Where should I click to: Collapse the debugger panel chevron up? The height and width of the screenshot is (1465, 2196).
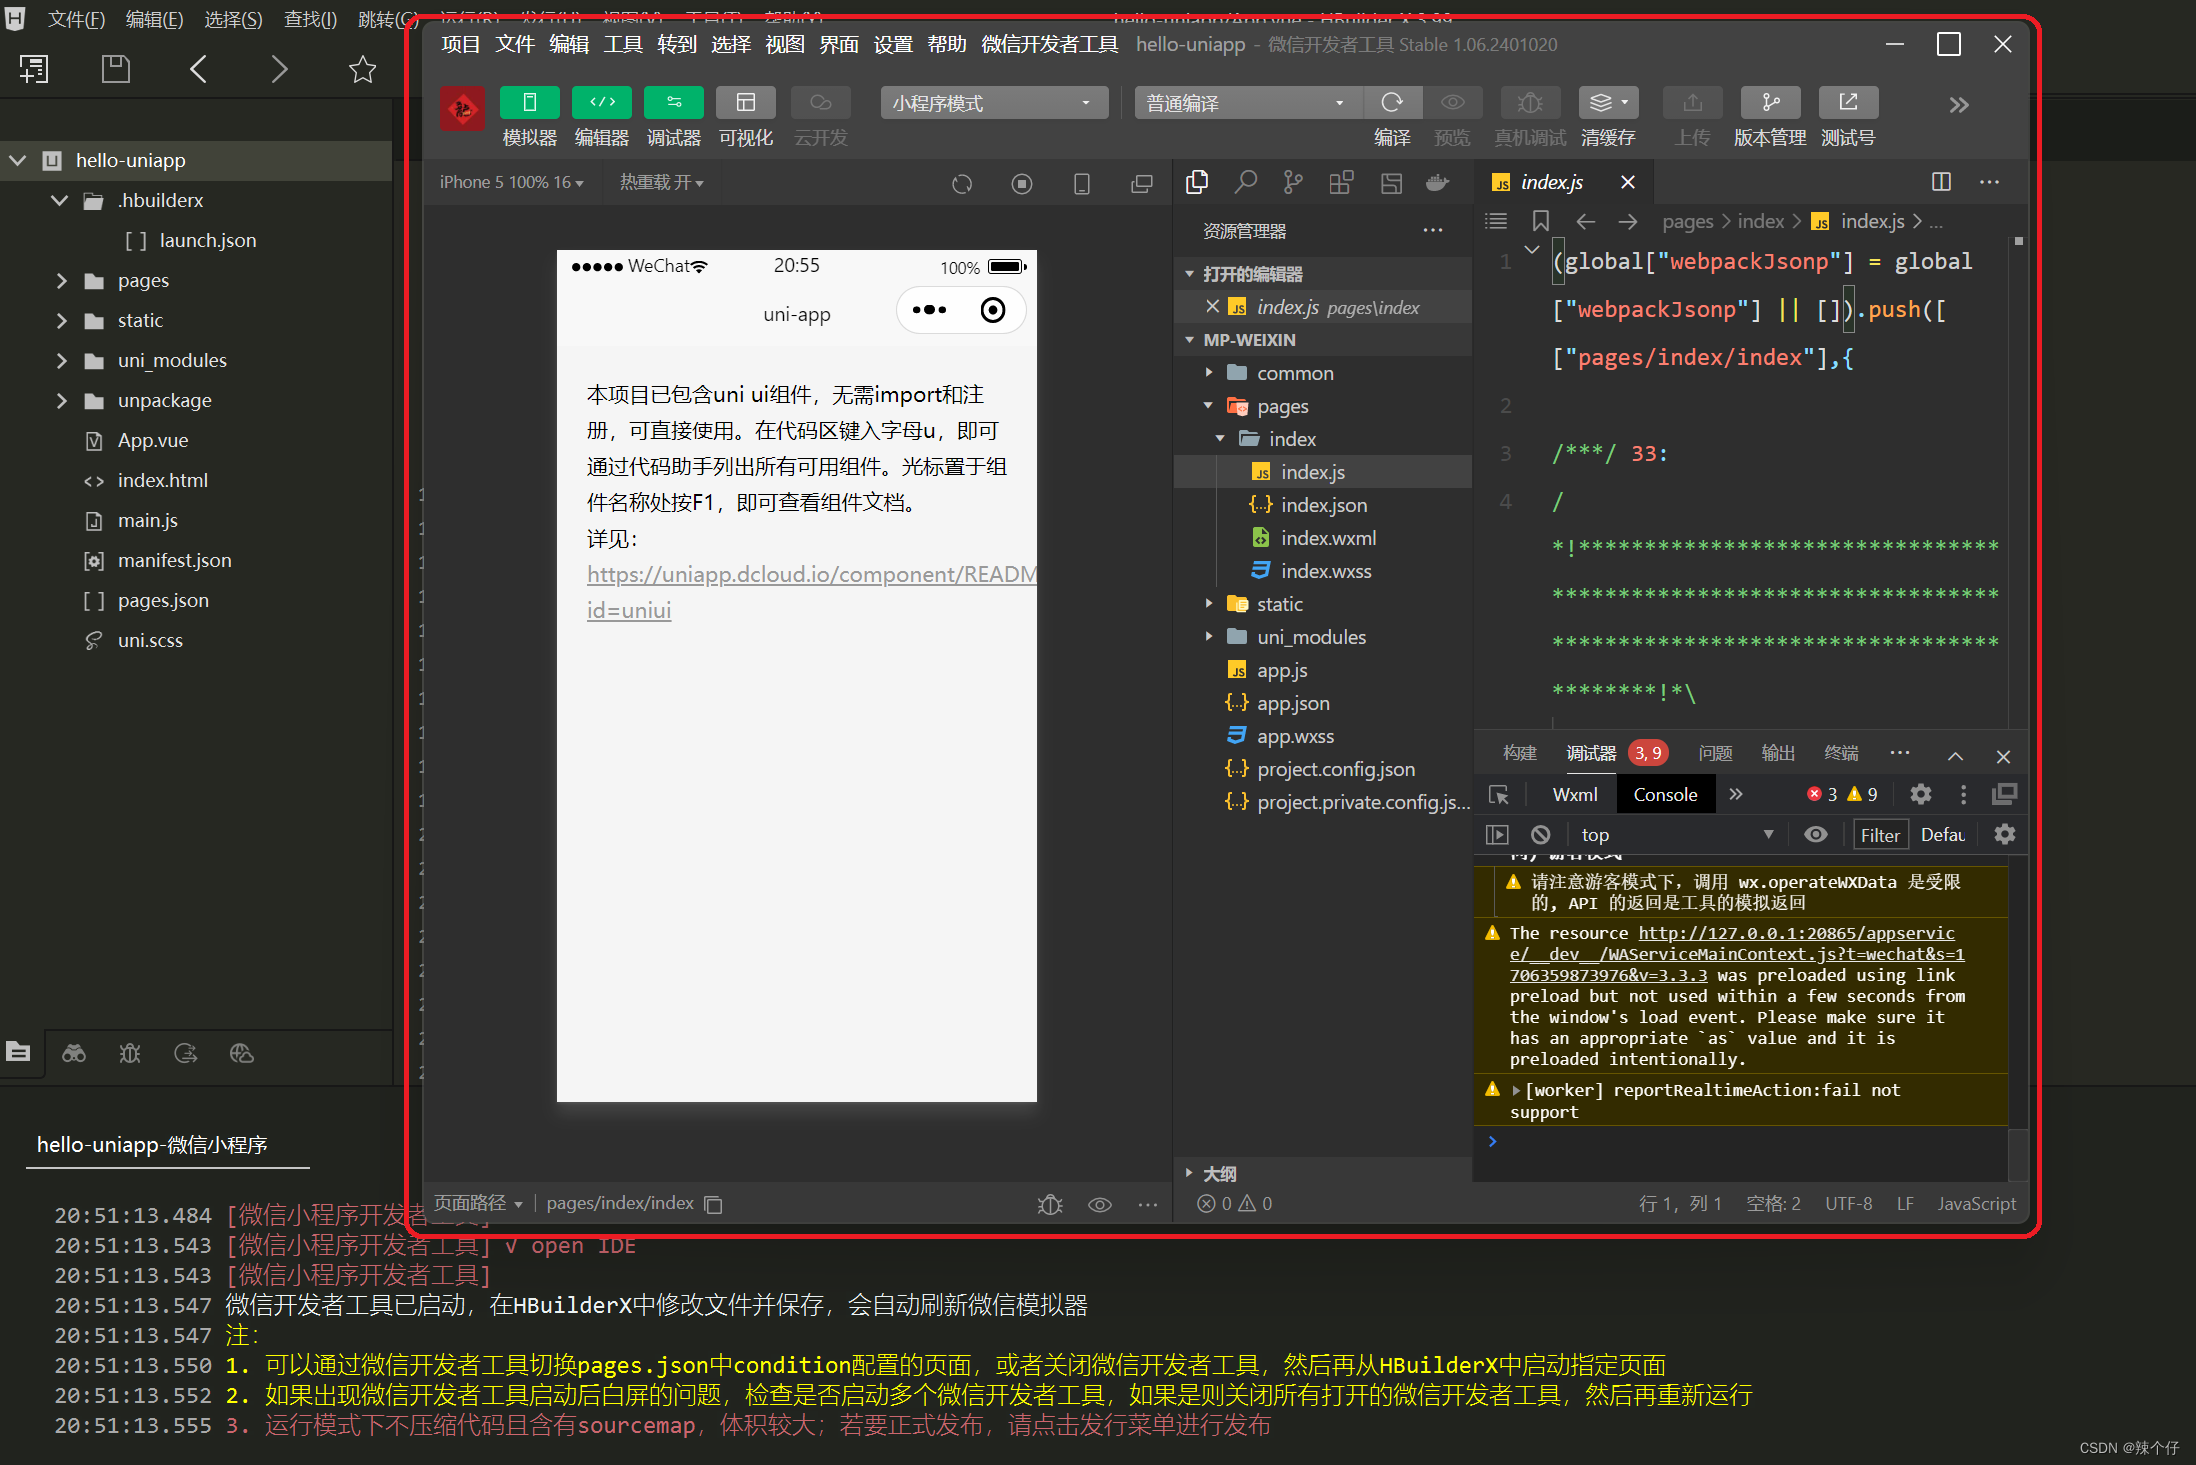click(x=1955, y=756)
